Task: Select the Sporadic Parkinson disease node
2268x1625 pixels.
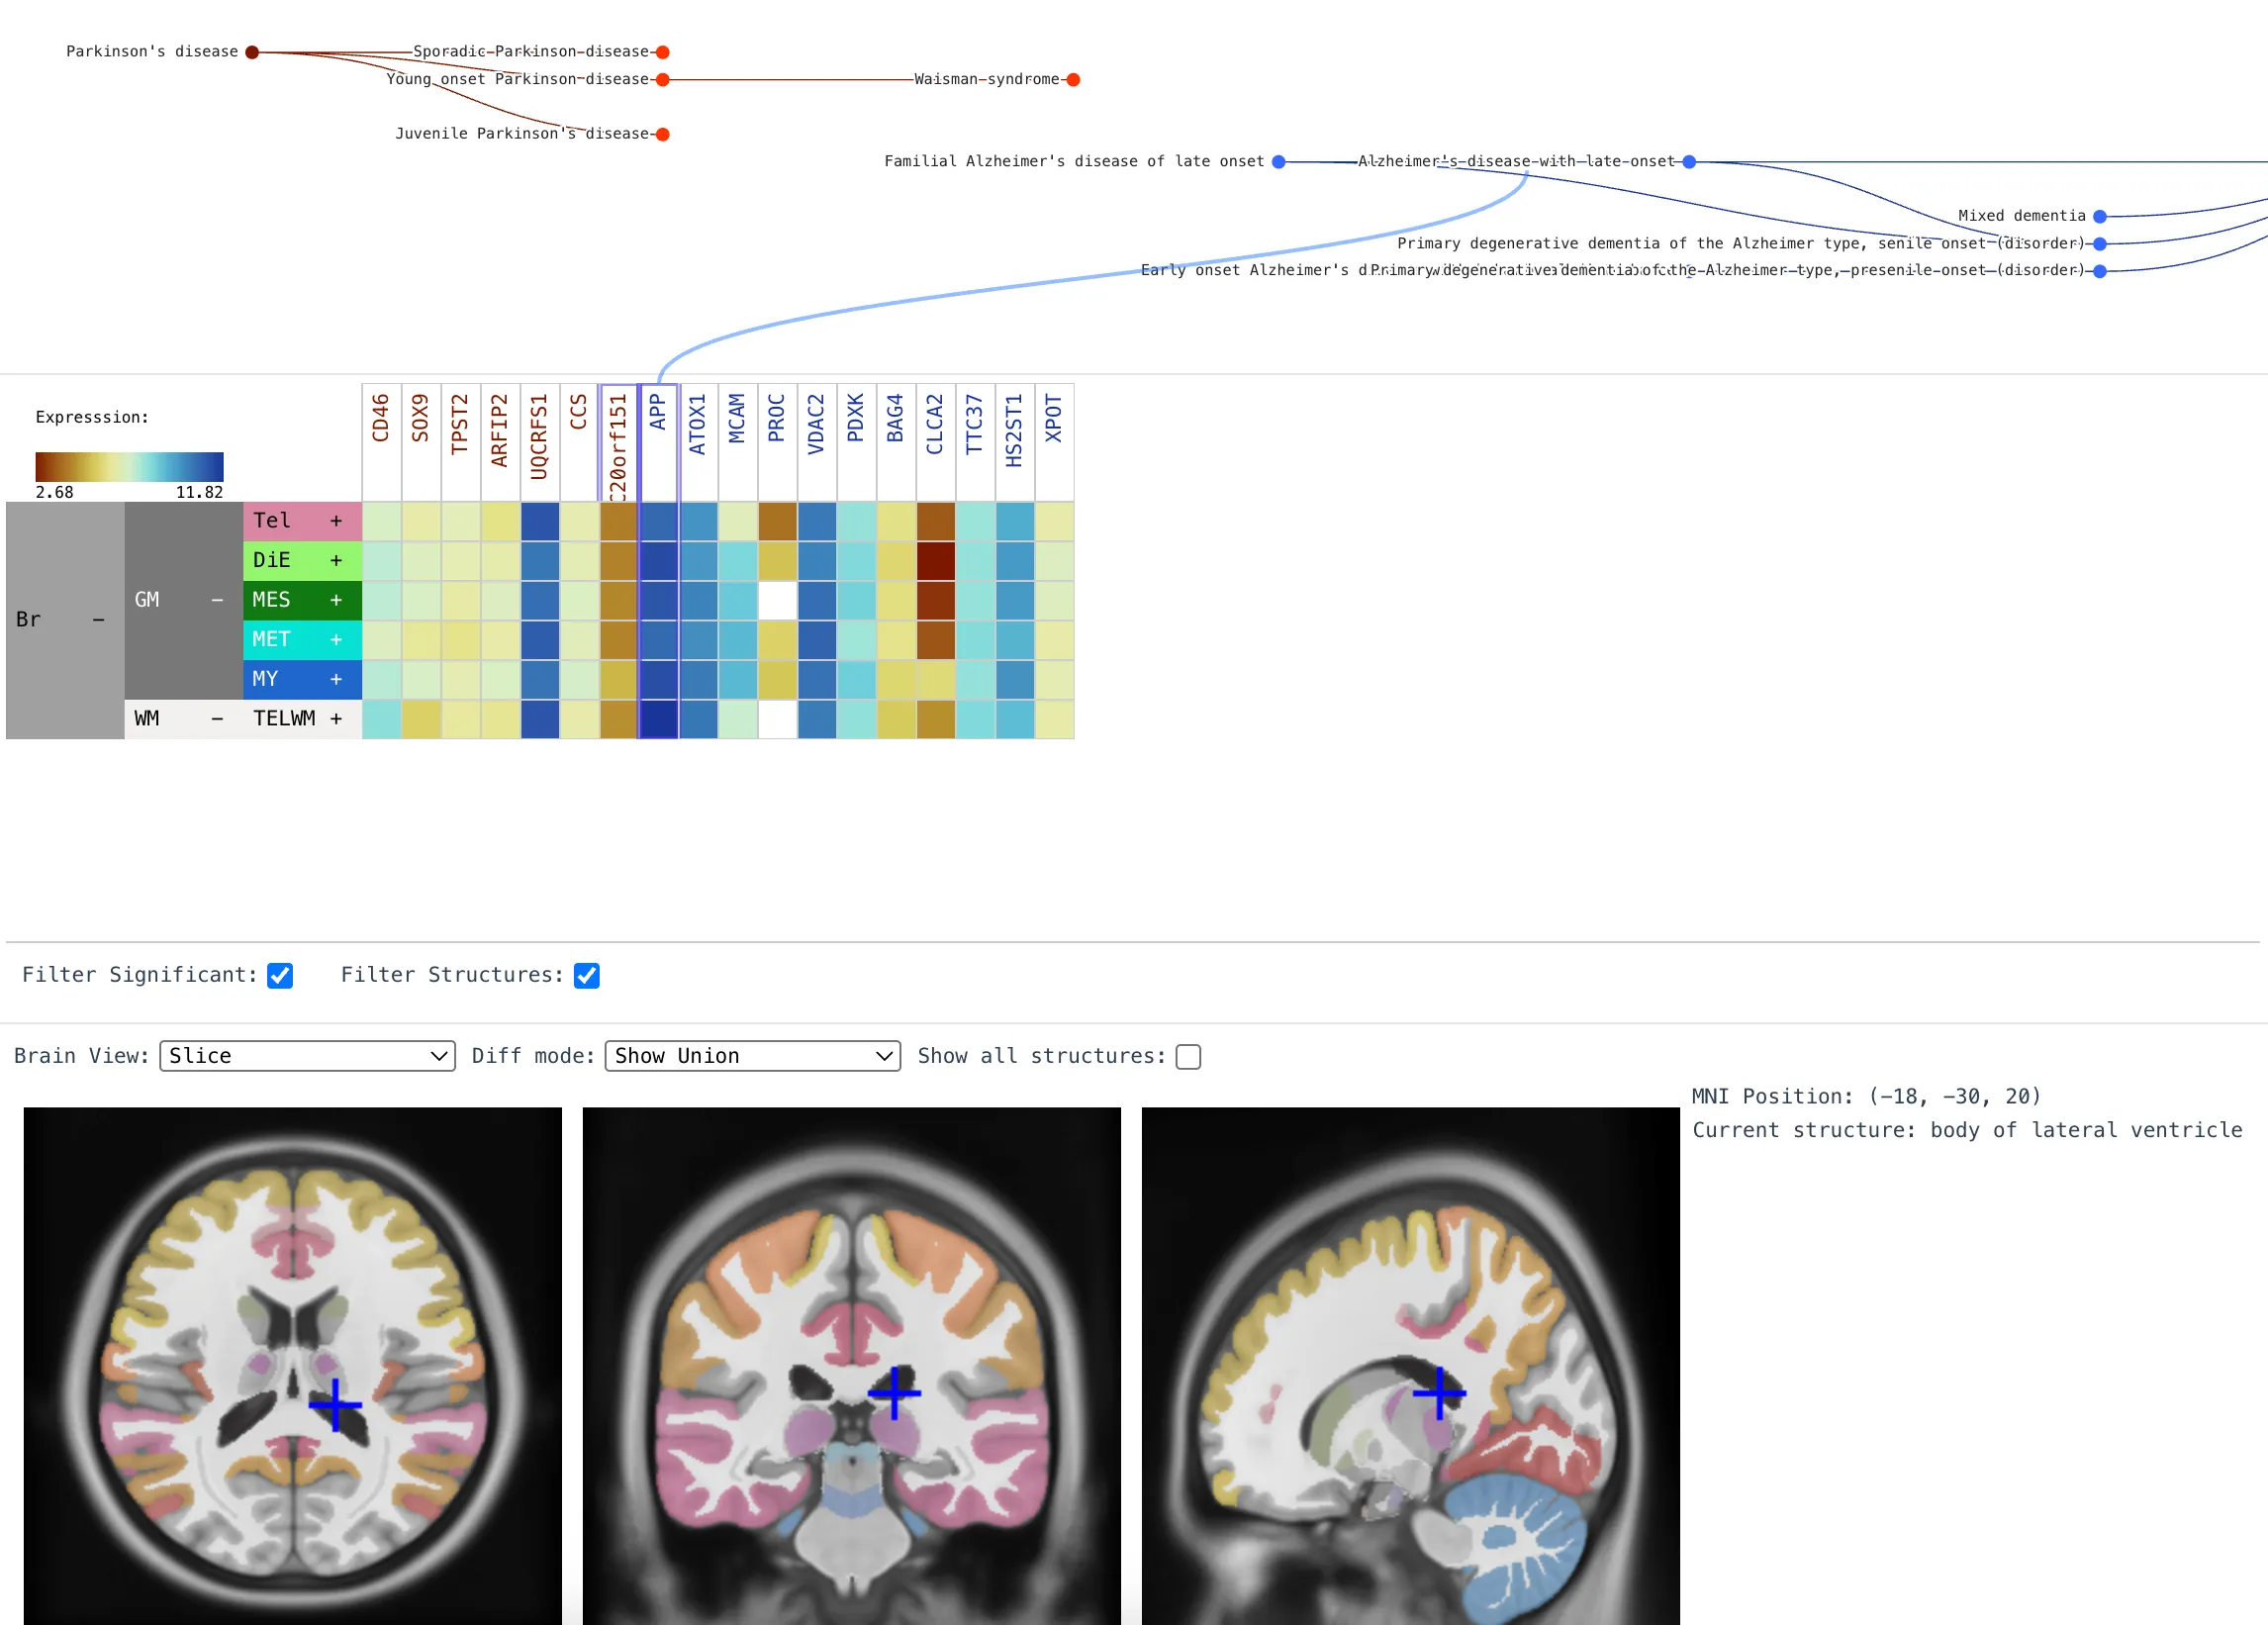Action: (663, 52)
